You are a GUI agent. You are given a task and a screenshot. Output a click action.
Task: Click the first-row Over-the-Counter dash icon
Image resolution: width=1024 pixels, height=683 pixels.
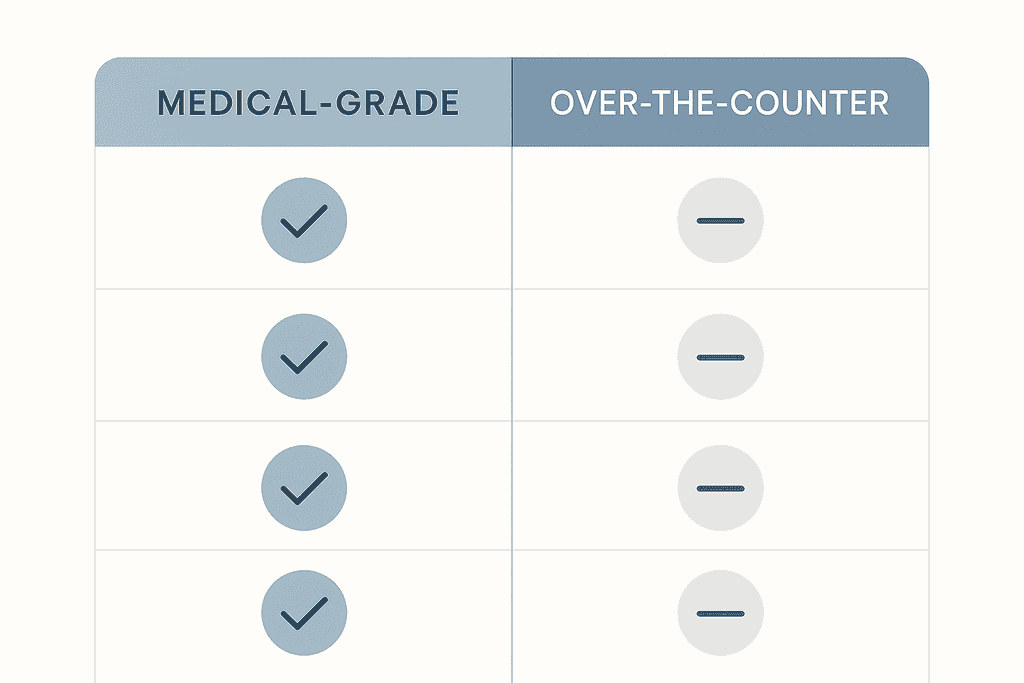(x=720, y=221)
